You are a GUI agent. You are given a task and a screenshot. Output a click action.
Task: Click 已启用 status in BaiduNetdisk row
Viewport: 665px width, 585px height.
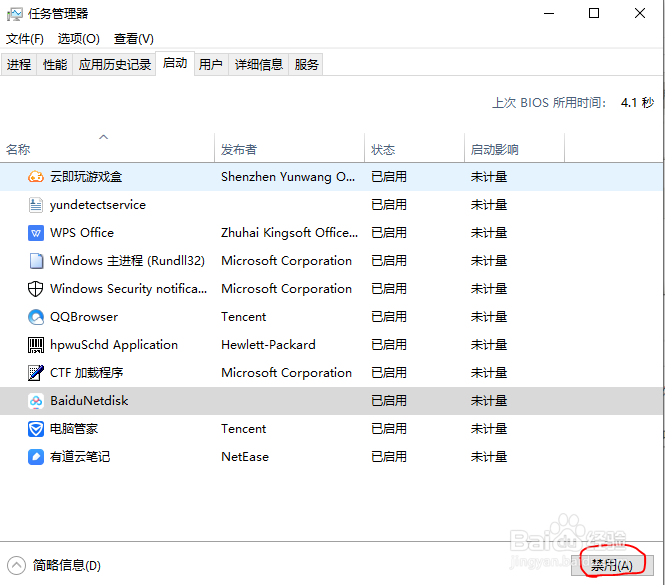389,401
